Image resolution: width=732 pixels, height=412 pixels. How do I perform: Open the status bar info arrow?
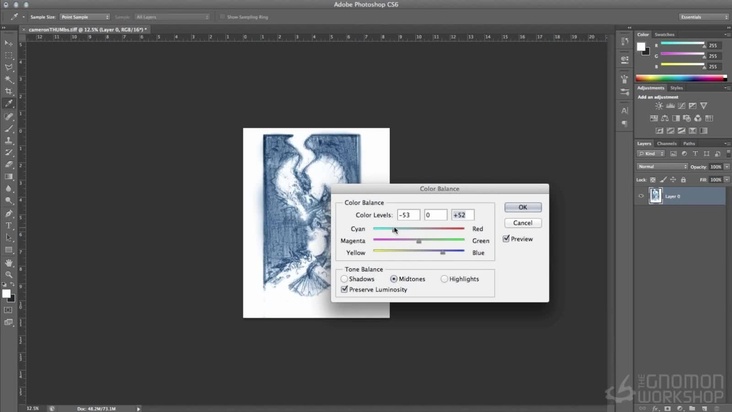tap(139, 409)
